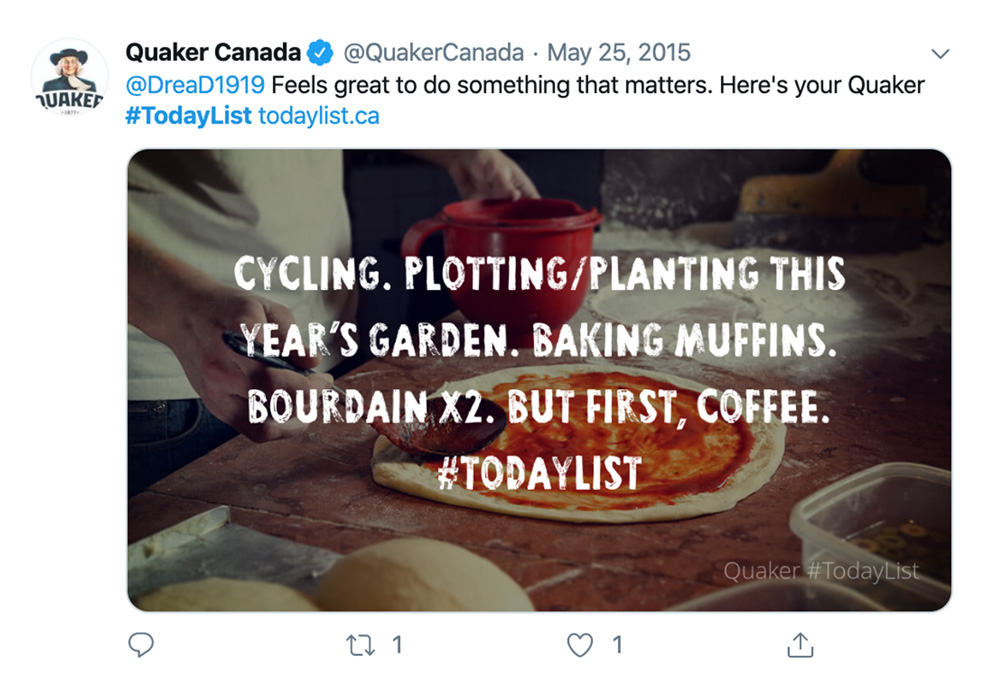Click the blue verified badge
Viewport: 1000px width, 680px height.
tap(320, 53)
